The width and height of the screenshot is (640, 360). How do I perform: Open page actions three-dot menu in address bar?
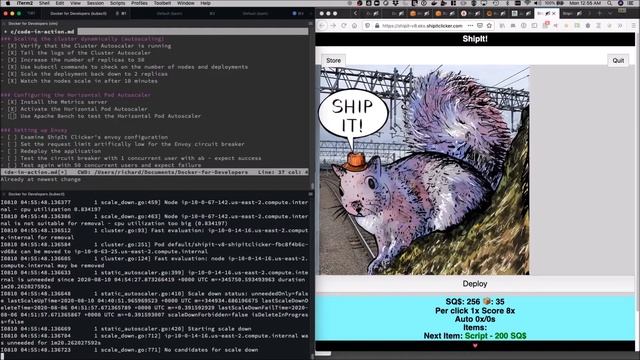point(470,26)
